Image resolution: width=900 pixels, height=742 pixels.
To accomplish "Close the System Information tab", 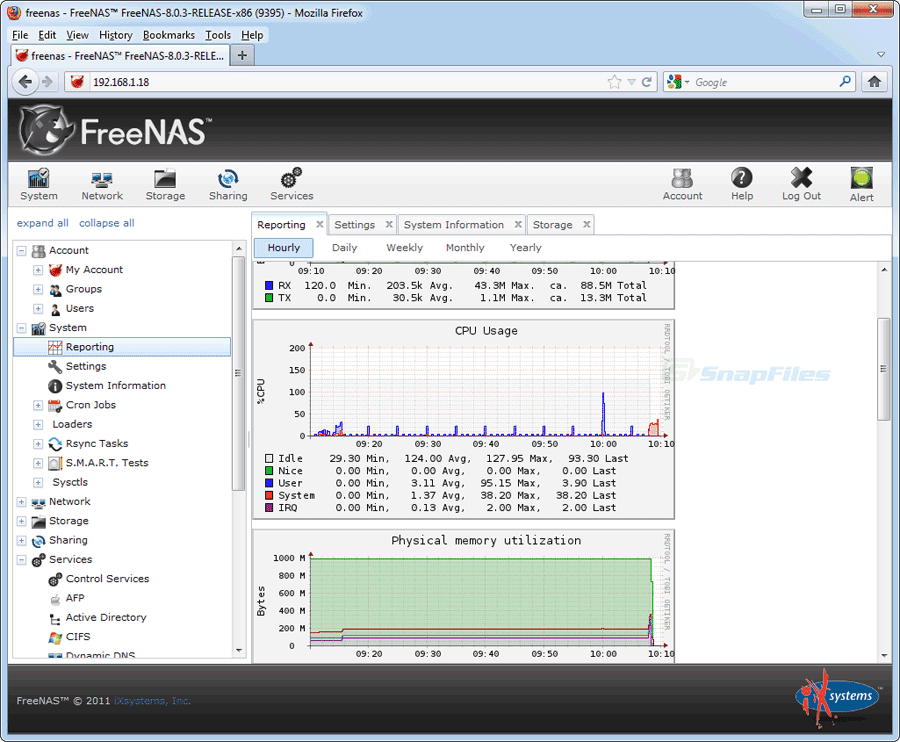I will point(518,224).
